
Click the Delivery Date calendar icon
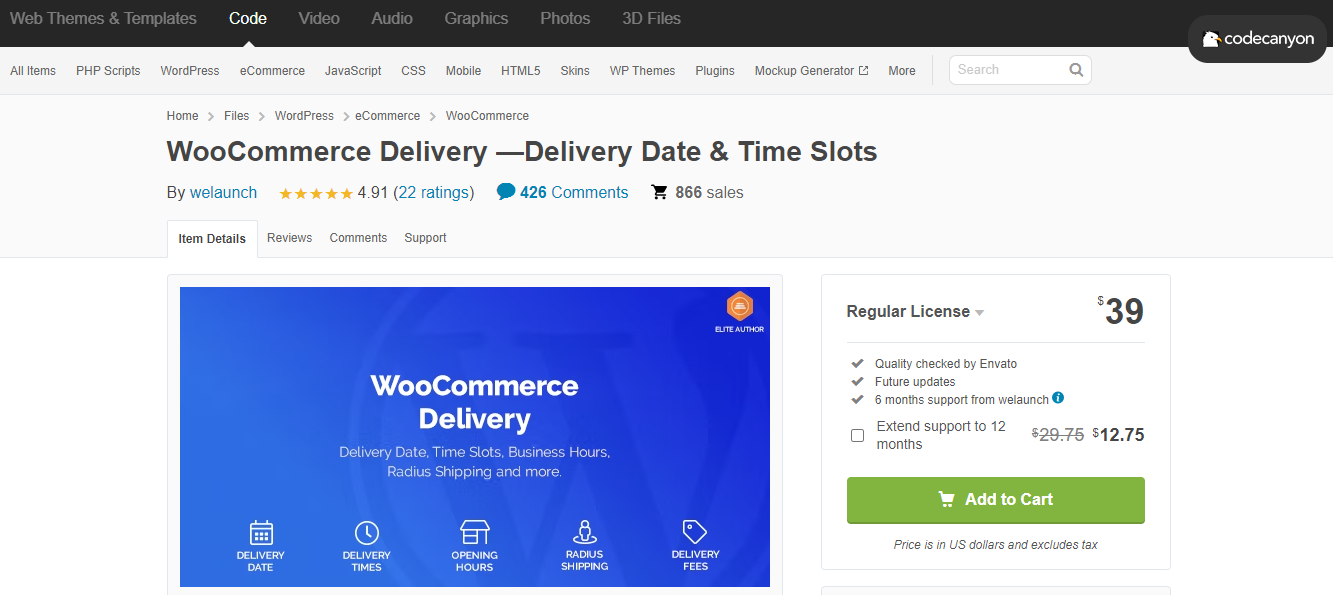pyautogui.click(x=260, y=532)
